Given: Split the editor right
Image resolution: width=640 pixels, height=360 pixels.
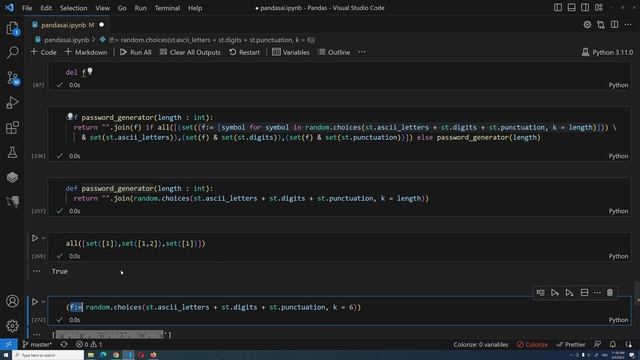Looking at the screenshot, I should point(614,24).
